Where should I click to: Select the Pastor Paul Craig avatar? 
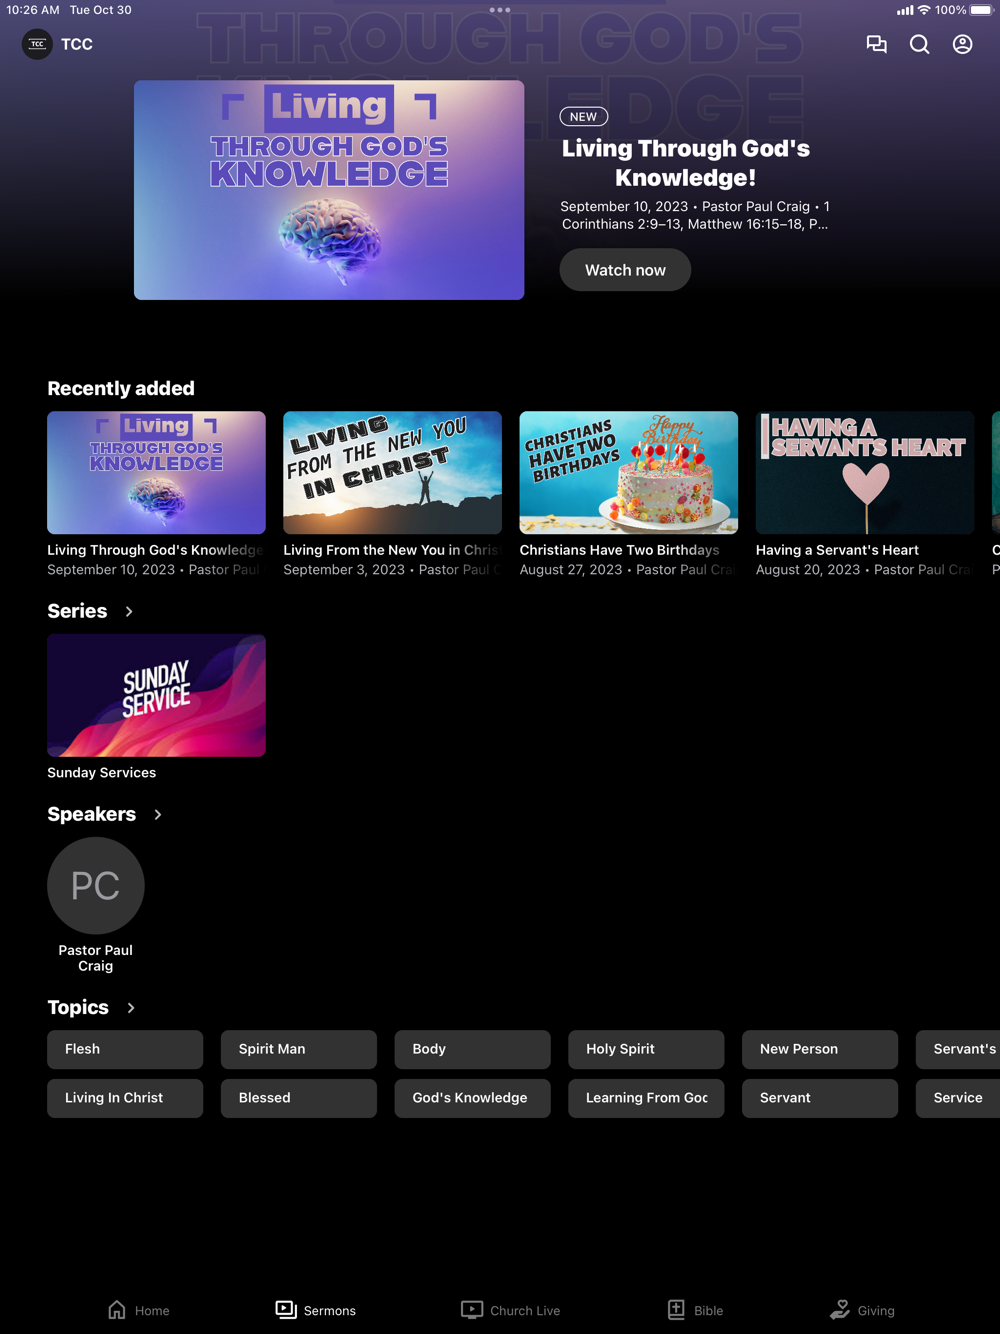(96, 886)
